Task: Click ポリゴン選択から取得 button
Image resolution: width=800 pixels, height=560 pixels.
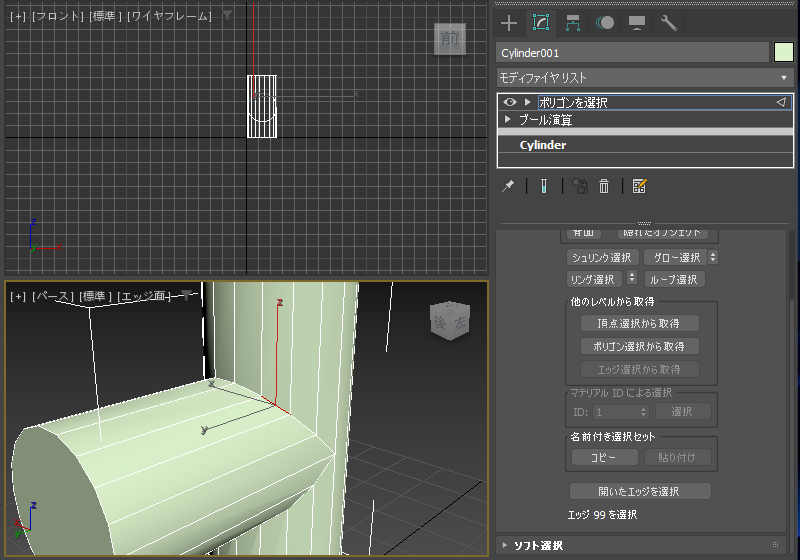Action: pyautogui.click(x=639, y=346)
